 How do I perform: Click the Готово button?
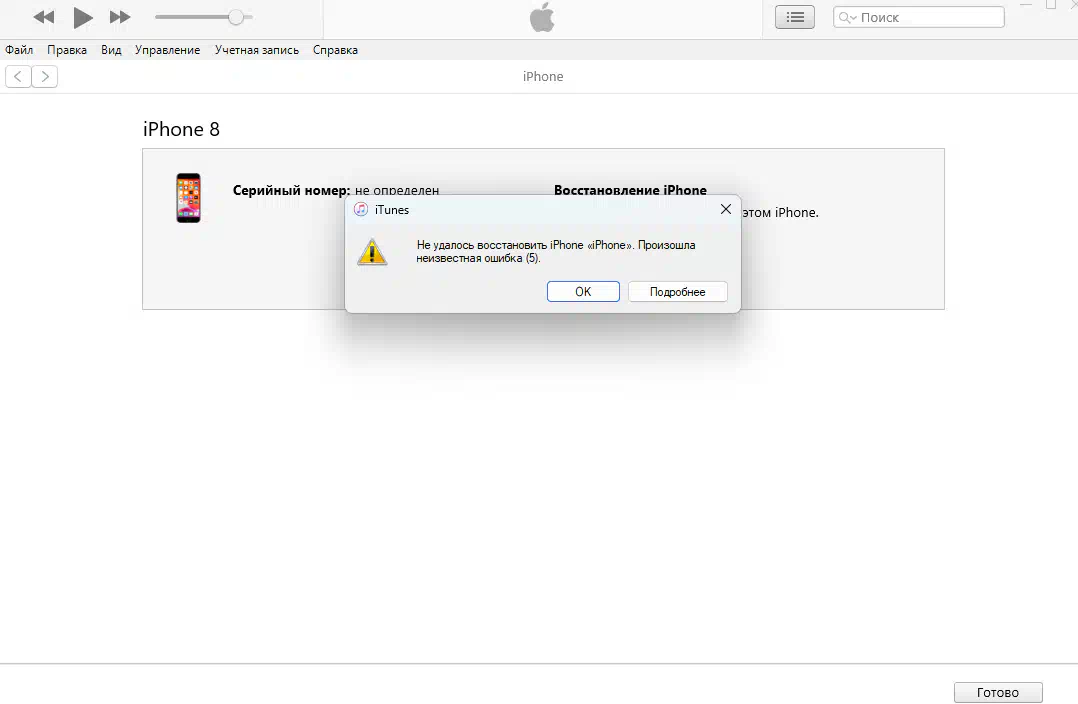coord(998,692)
